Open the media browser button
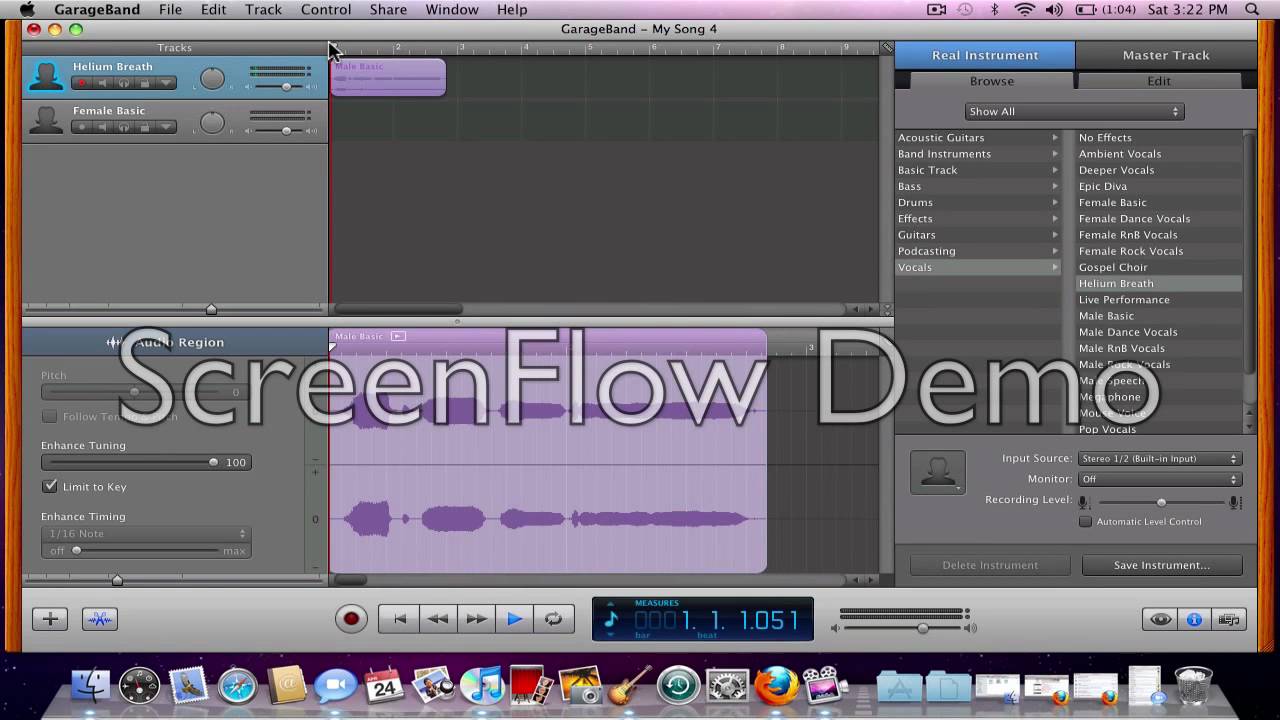 tap(1229, 619)
